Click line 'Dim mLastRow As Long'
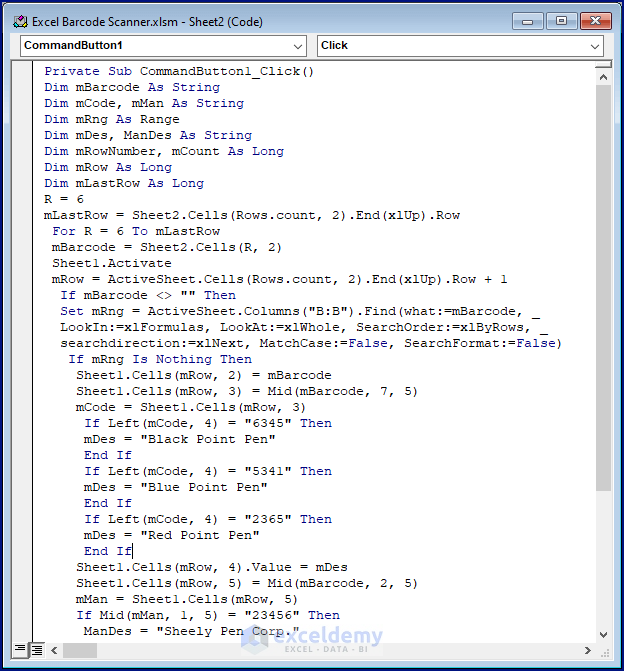 (124, 183)
